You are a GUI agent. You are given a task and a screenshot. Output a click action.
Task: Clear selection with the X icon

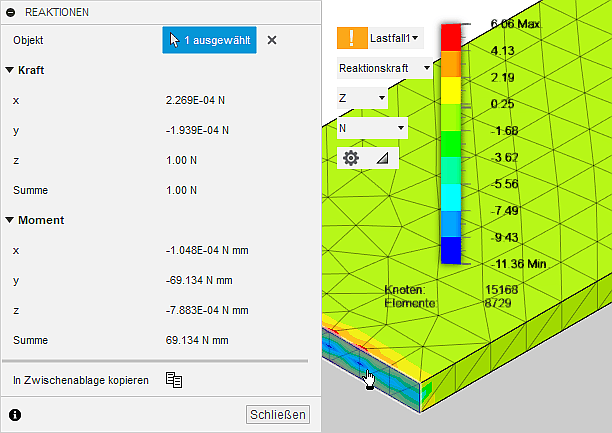coord(272,40)
